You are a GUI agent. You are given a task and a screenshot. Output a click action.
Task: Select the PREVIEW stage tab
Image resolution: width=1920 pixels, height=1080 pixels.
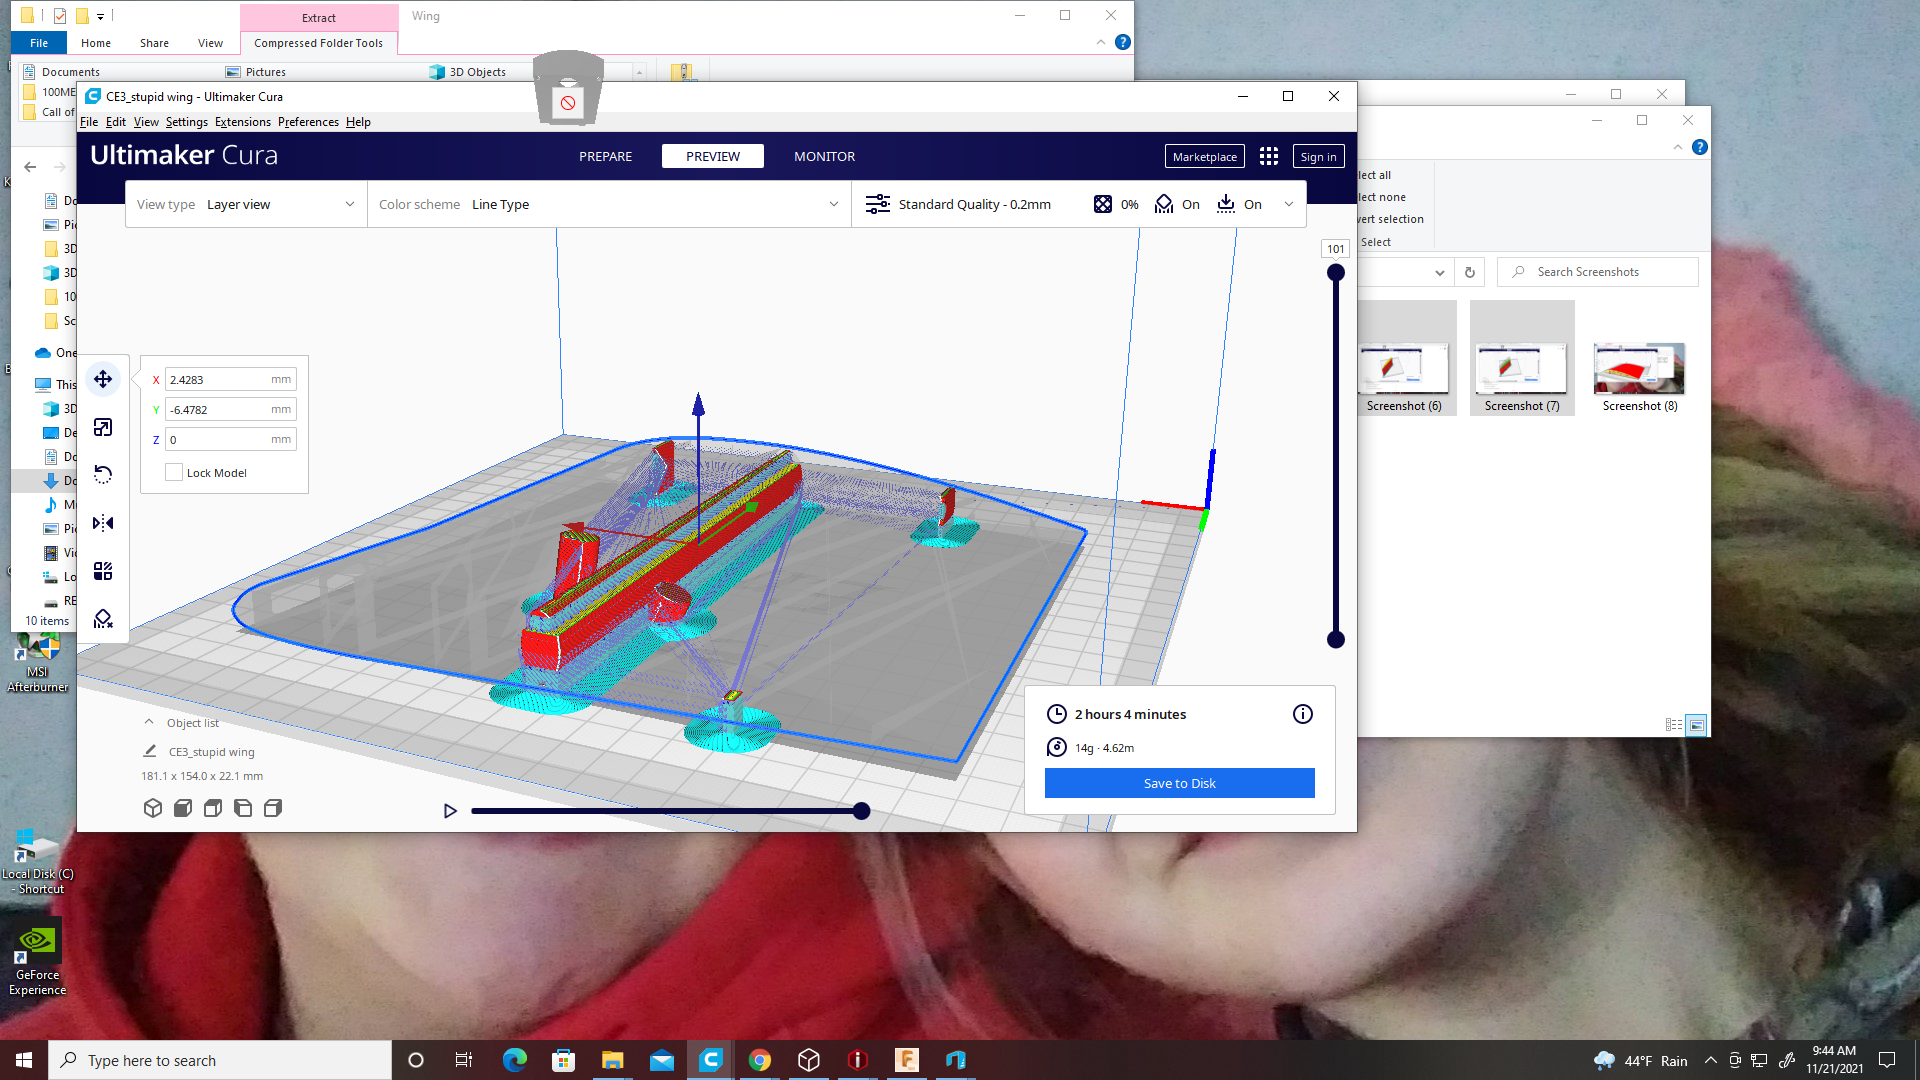713,156
